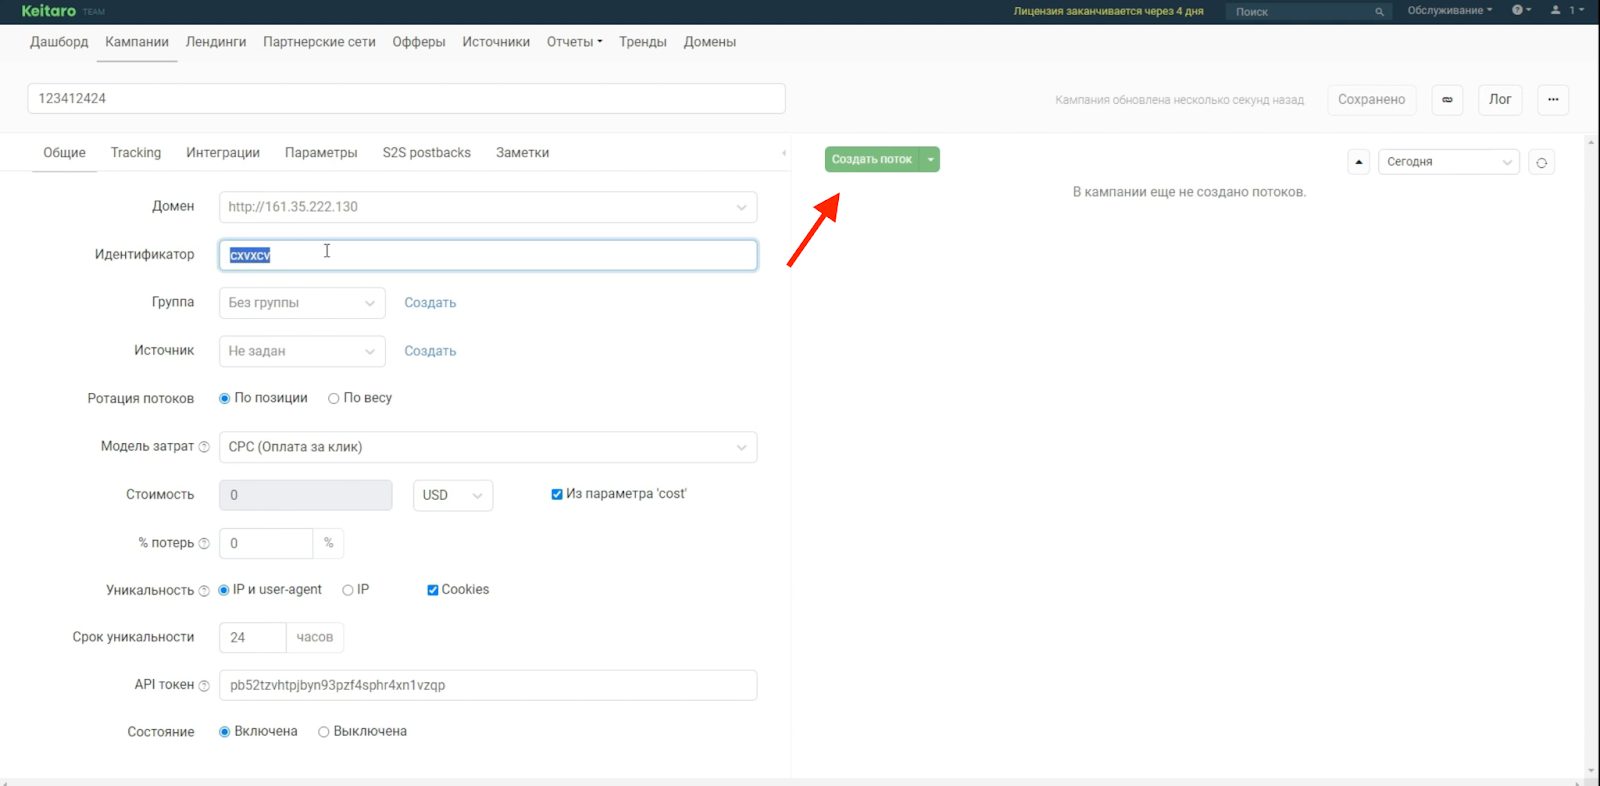
Task: Open the Офферы menu item
Action: pyautogui.click(x=419, y=42)
